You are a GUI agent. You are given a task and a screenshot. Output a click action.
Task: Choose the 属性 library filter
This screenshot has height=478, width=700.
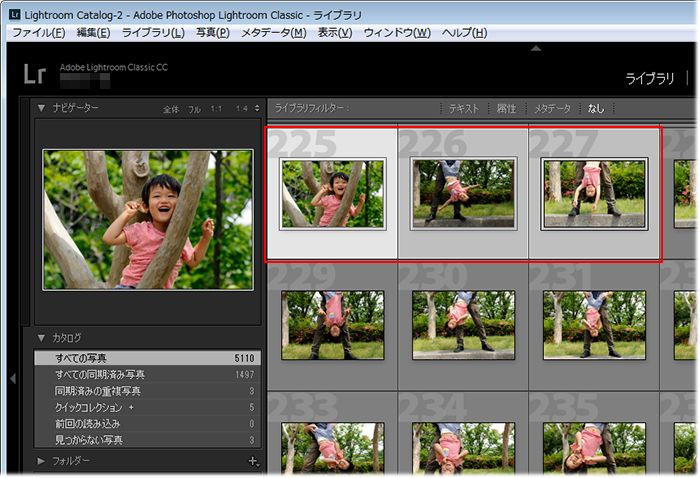tap(507, 108)
